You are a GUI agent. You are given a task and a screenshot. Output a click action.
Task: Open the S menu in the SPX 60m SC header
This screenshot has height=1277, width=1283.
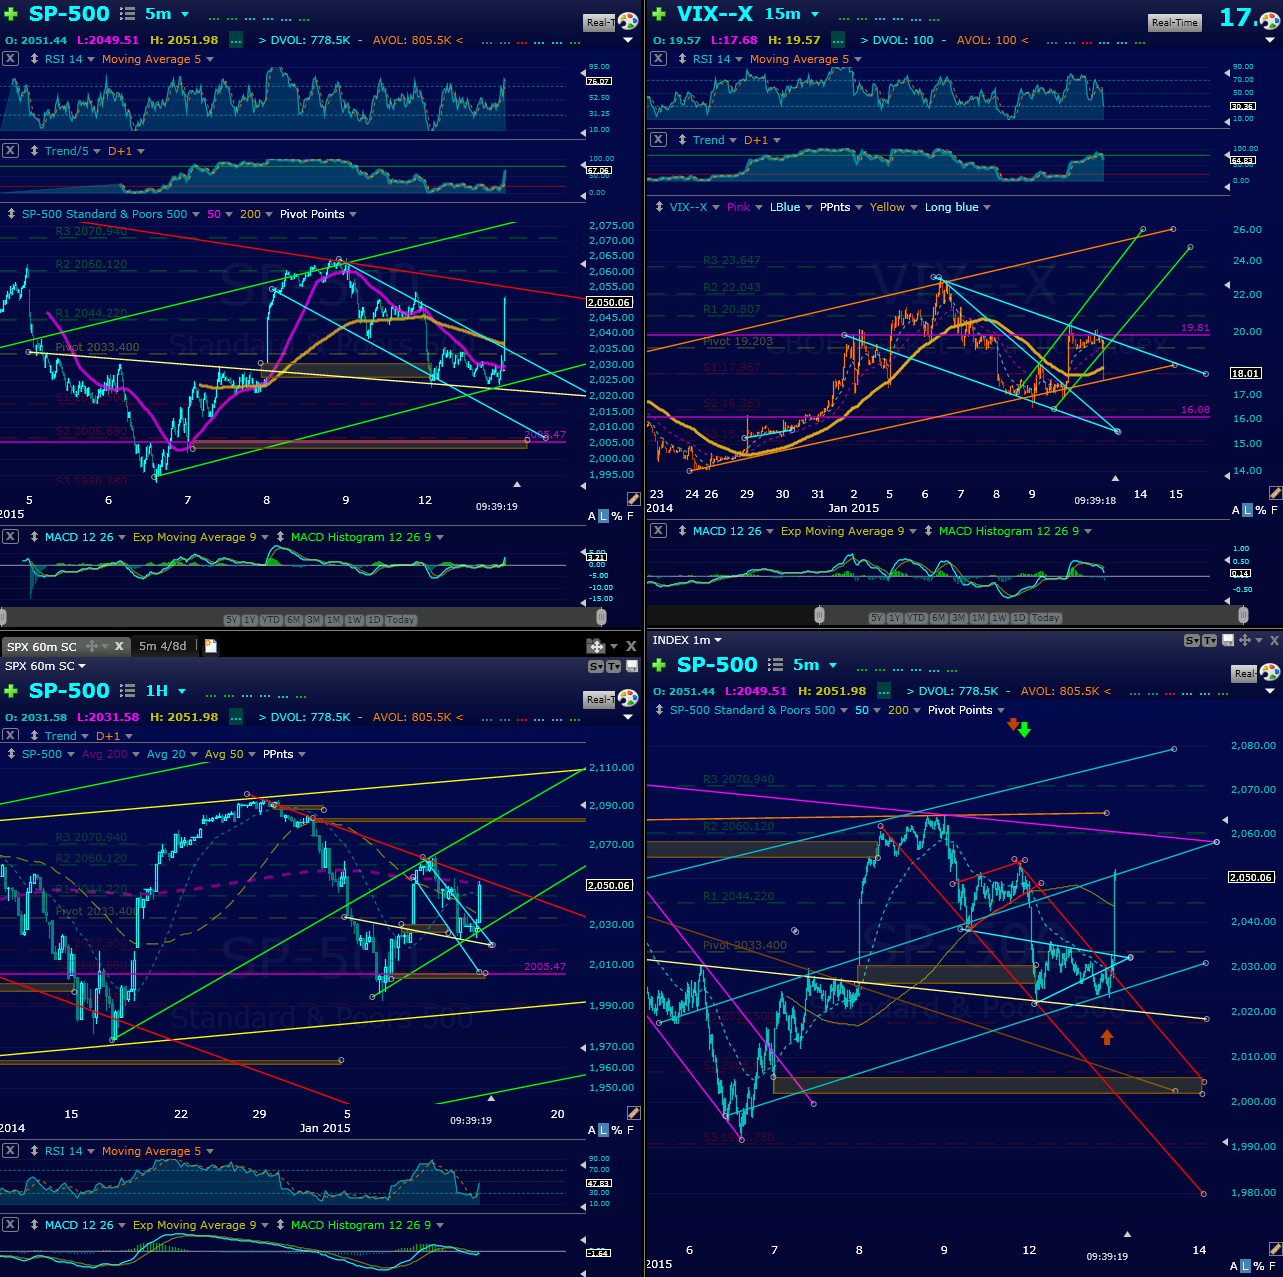click(595, 666)
